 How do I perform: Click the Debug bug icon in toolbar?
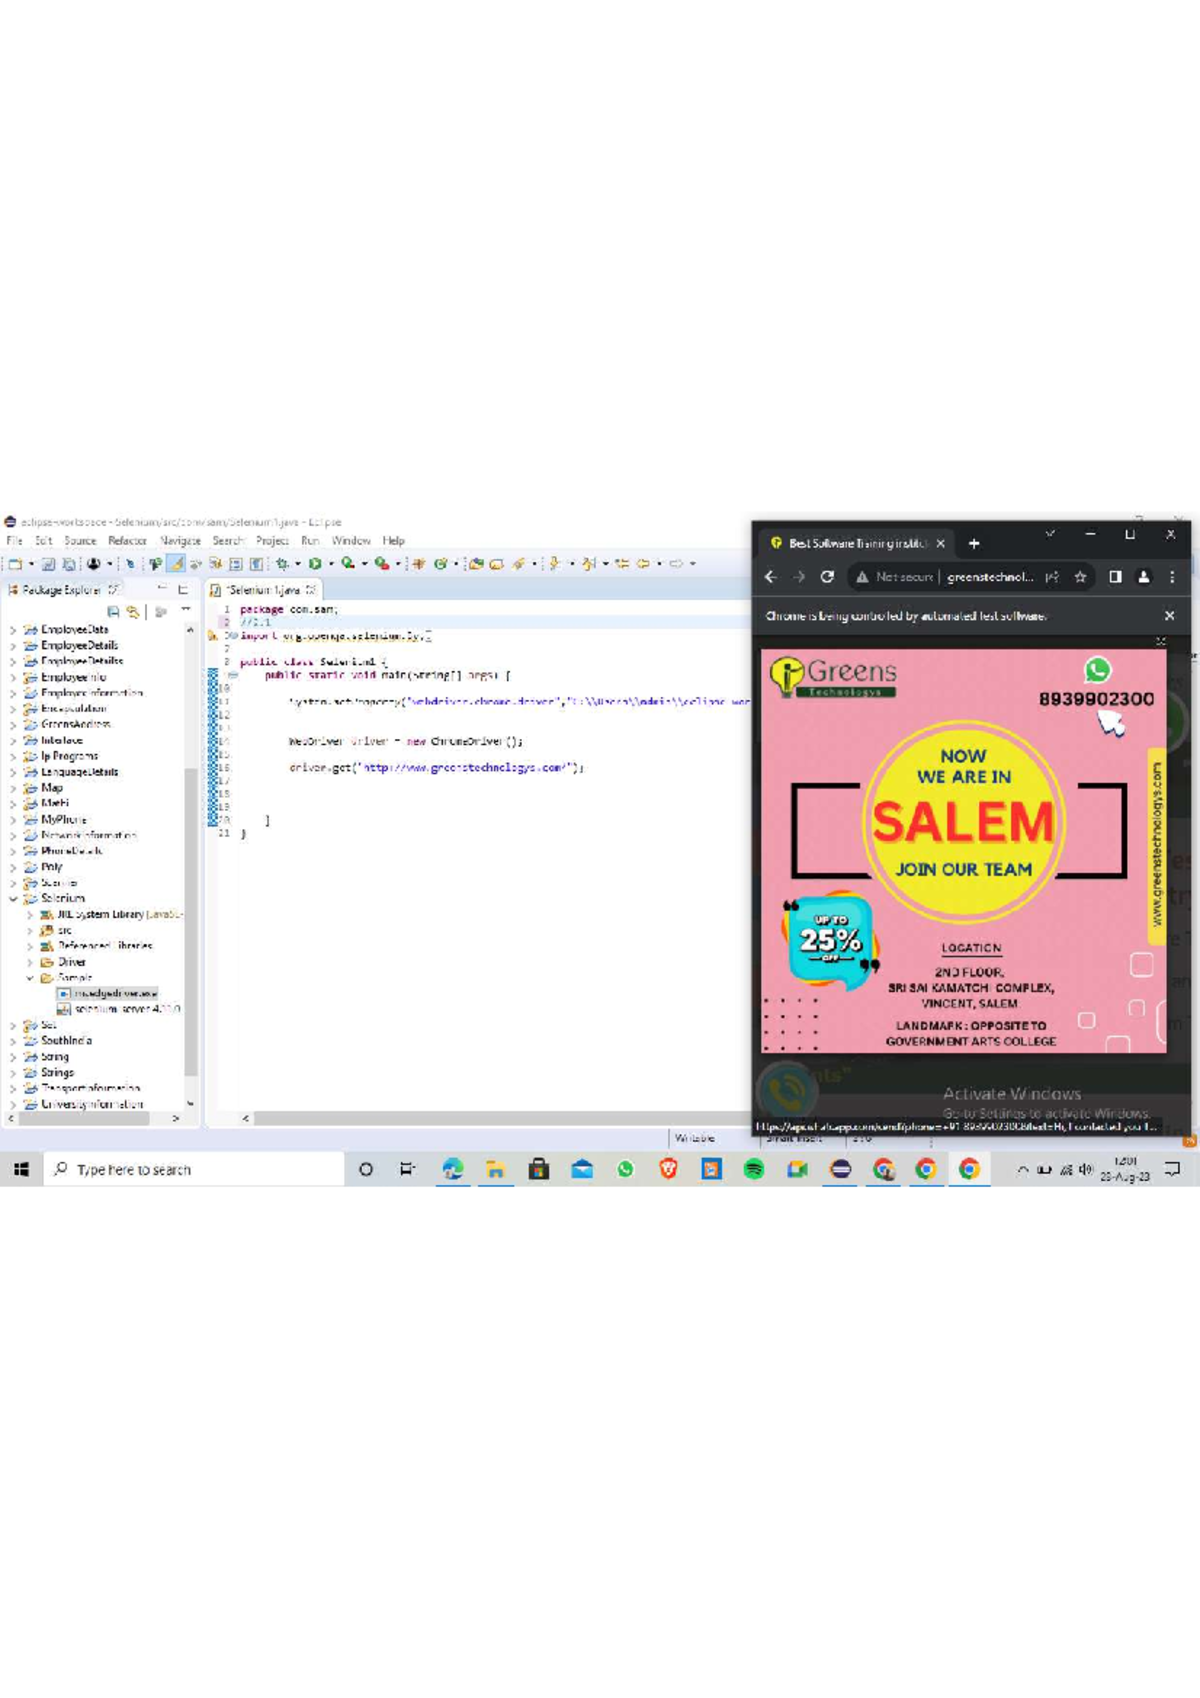tap(282, 564)
